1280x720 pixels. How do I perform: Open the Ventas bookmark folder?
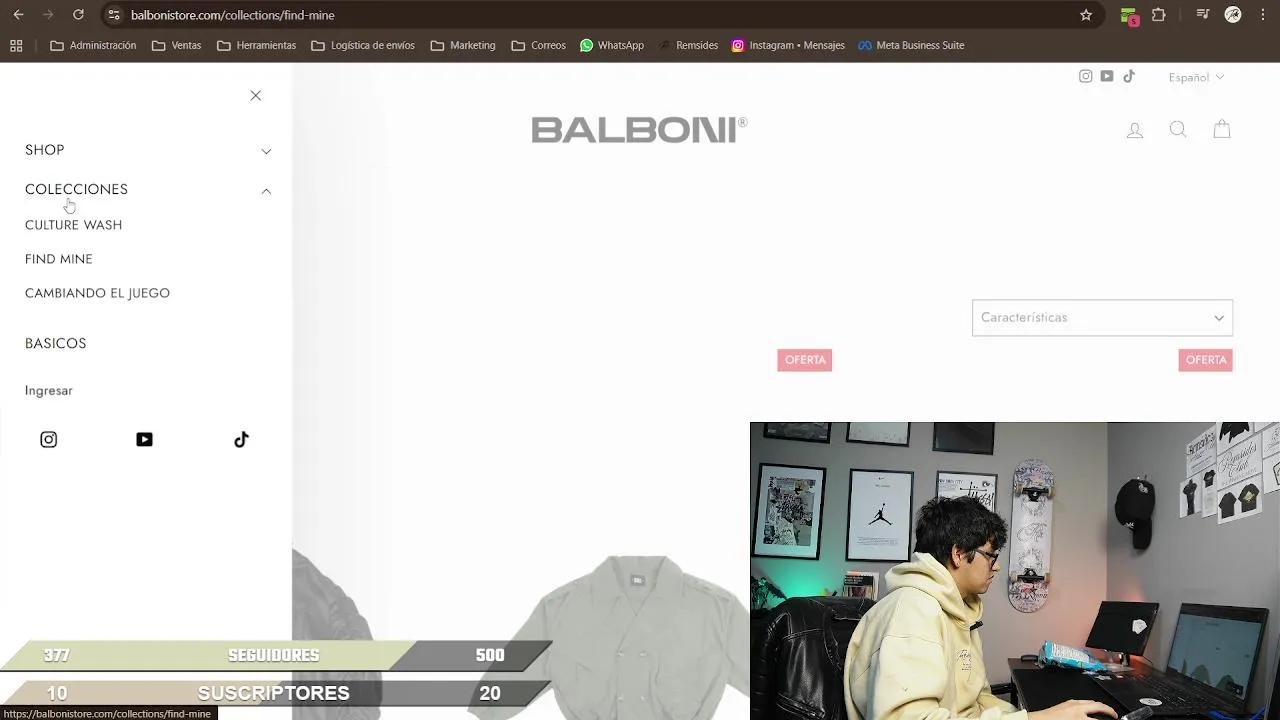pyautogui.click(x=176, y=45)
